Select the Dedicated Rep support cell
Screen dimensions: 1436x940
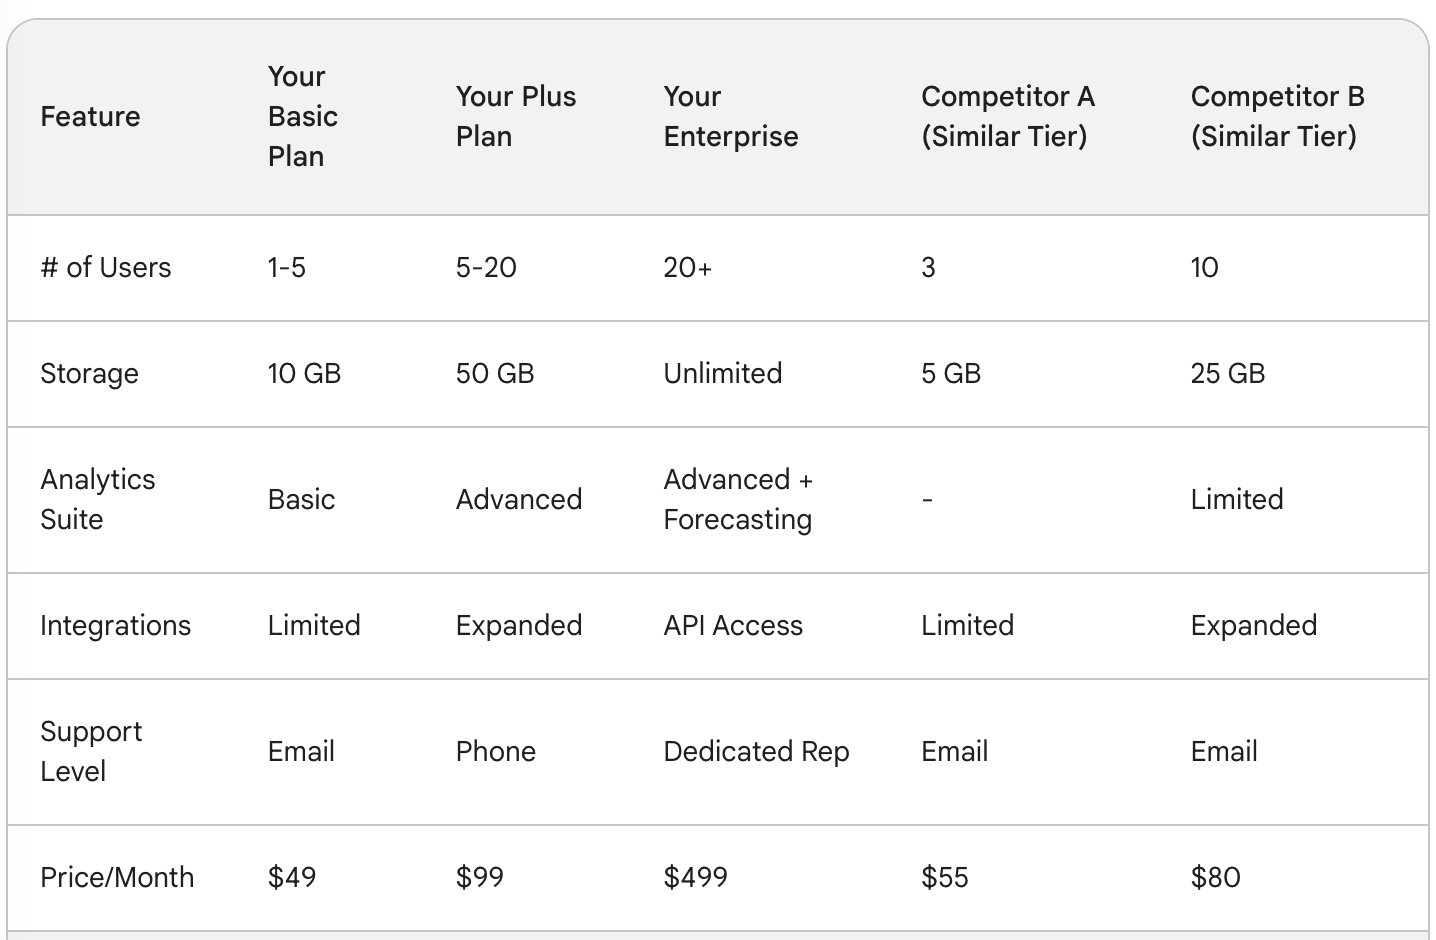point(756,752)
